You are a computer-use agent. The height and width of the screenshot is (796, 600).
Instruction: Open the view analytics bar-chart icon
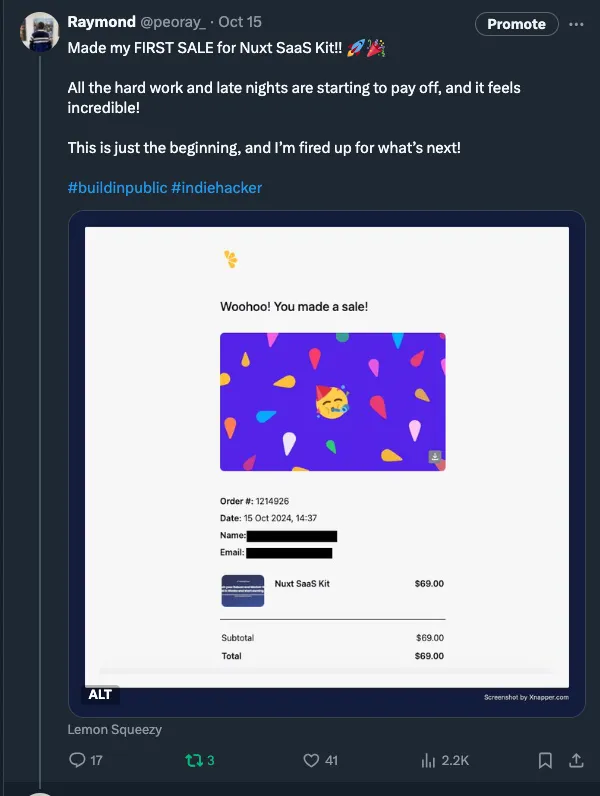point(428,760)
